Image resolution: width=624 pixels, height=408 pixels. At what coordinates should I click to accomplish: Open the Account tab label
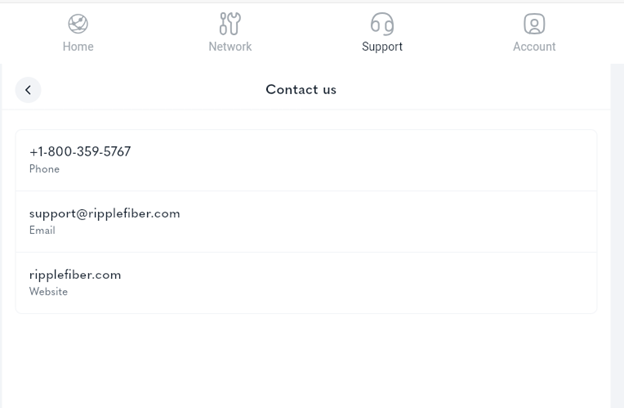(x=534, y=47)
